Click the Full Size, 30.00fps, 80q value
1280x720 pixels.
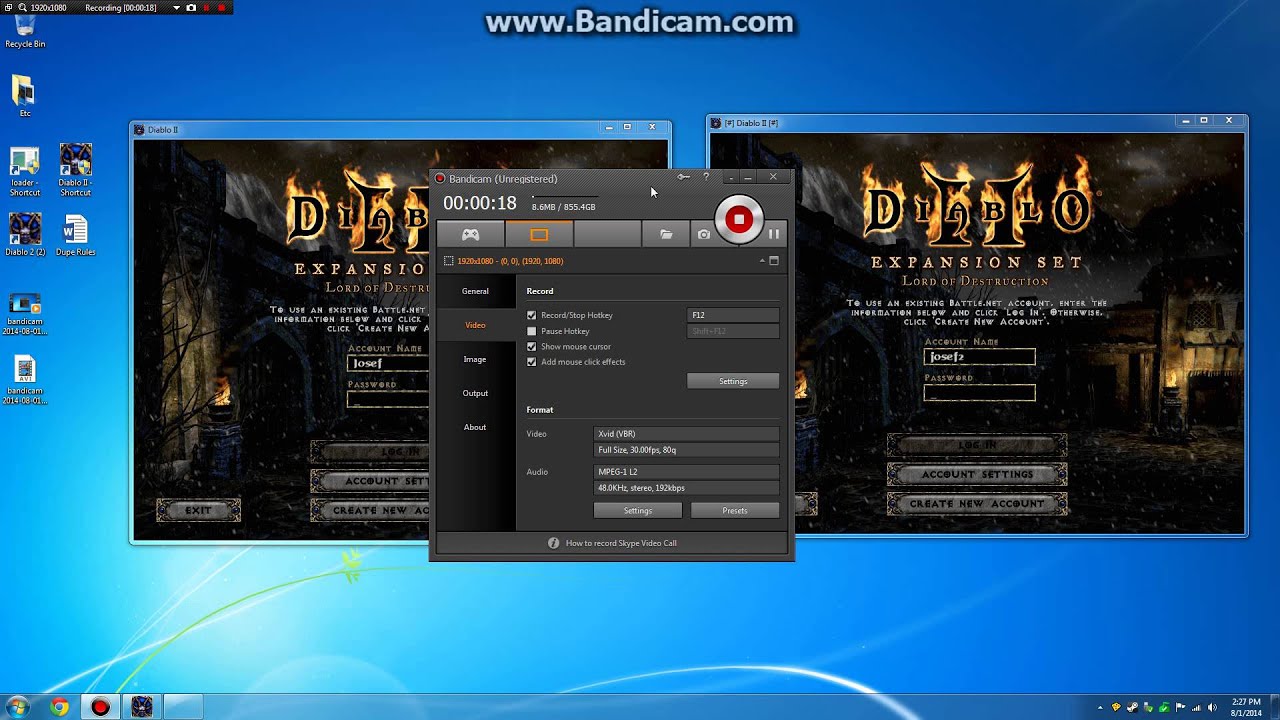pyautogui.click(x=686, y=450)
